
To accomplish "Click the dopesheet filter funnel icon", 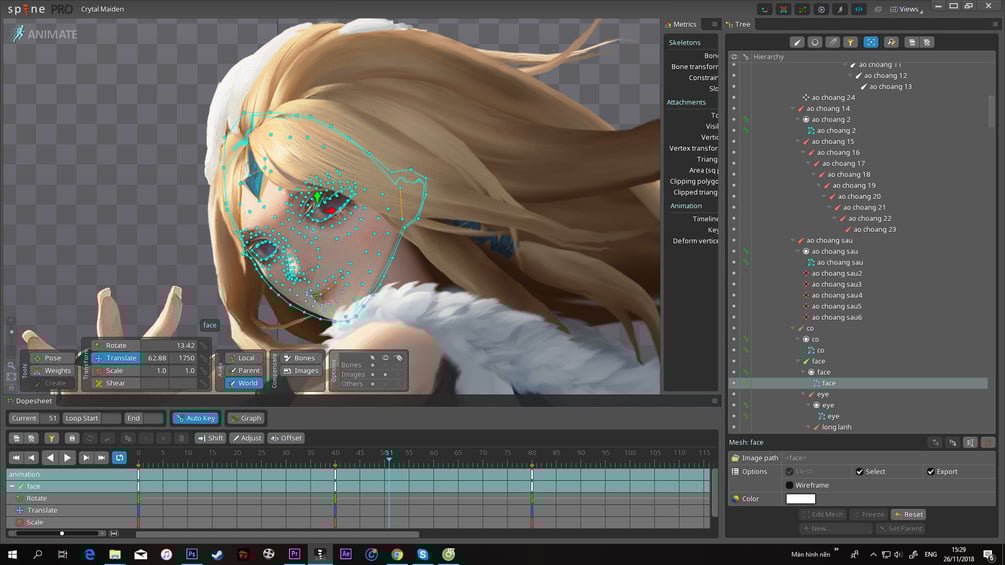I will 51,438.
